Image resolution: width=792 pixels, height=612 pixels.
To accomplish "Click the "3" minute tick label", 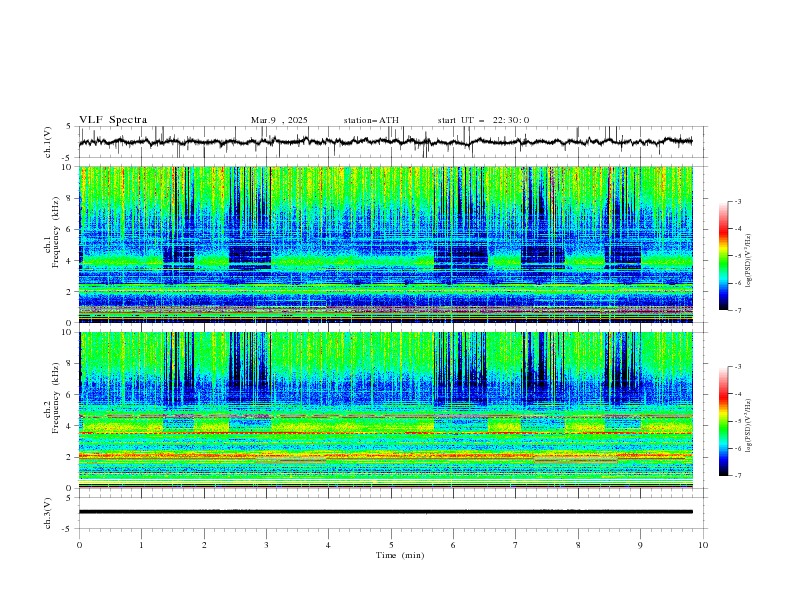I will click(266, 545).
